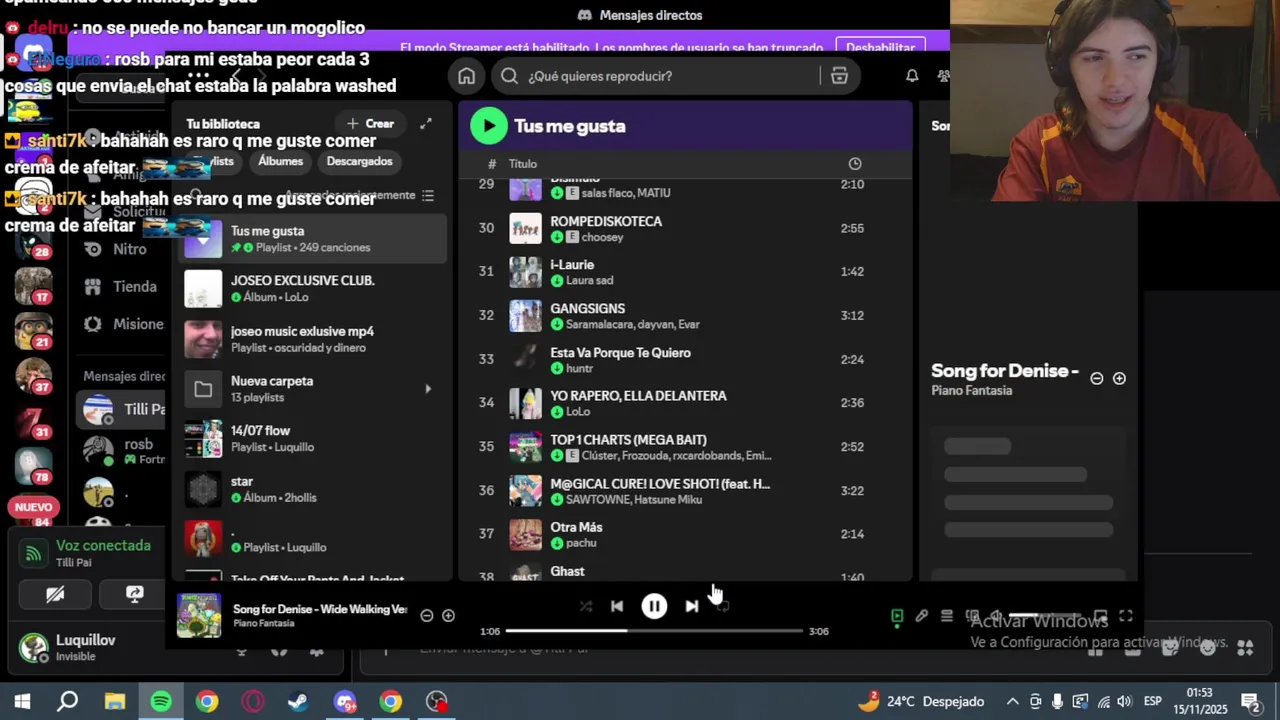
Task: Open the Browse icon in search bar
Action: [839, 76]
